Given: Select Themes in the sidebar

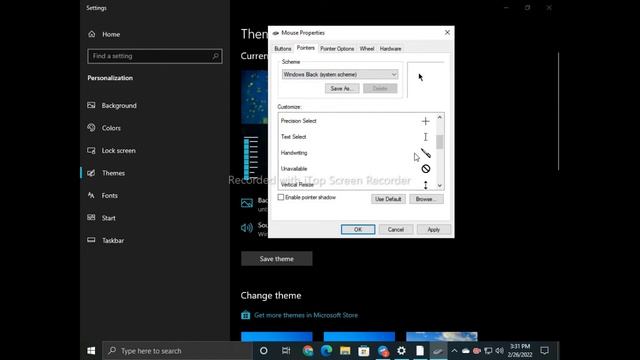Looking at the screenshot, I should pos(106,173).
